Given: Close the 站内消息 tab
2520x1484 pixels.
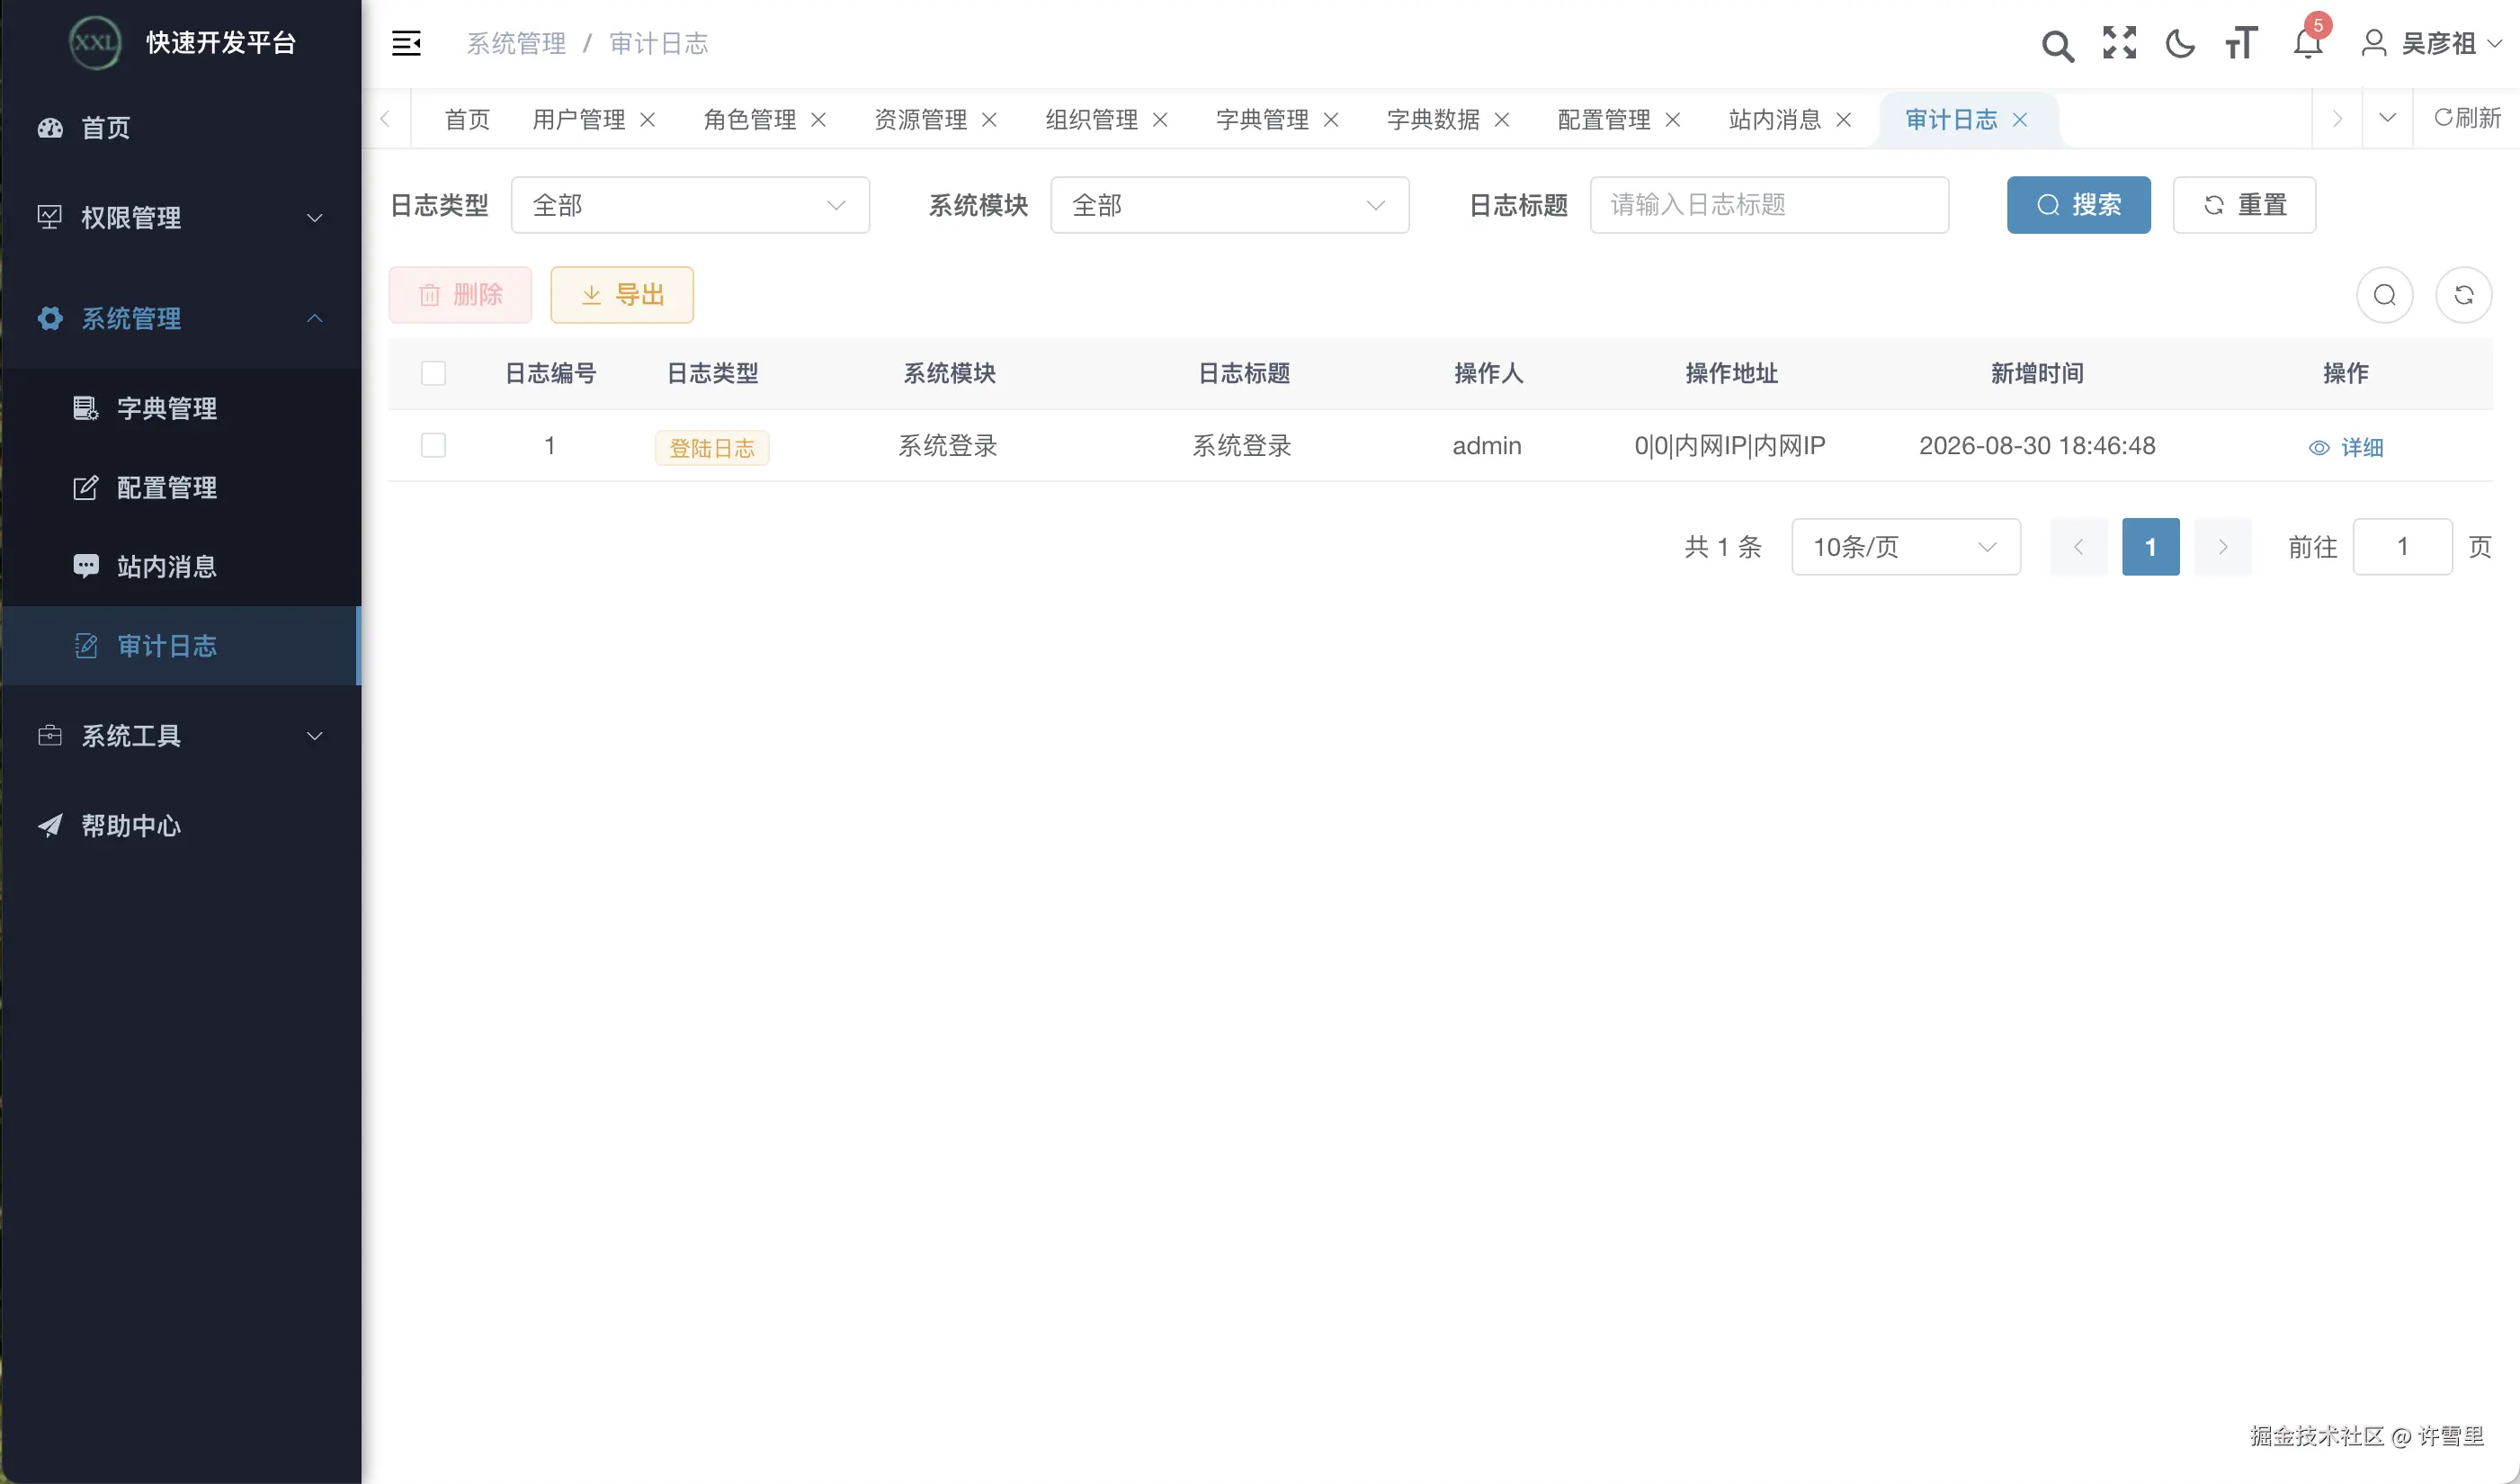Looking at the screenshot, I should coord(1845,120).
